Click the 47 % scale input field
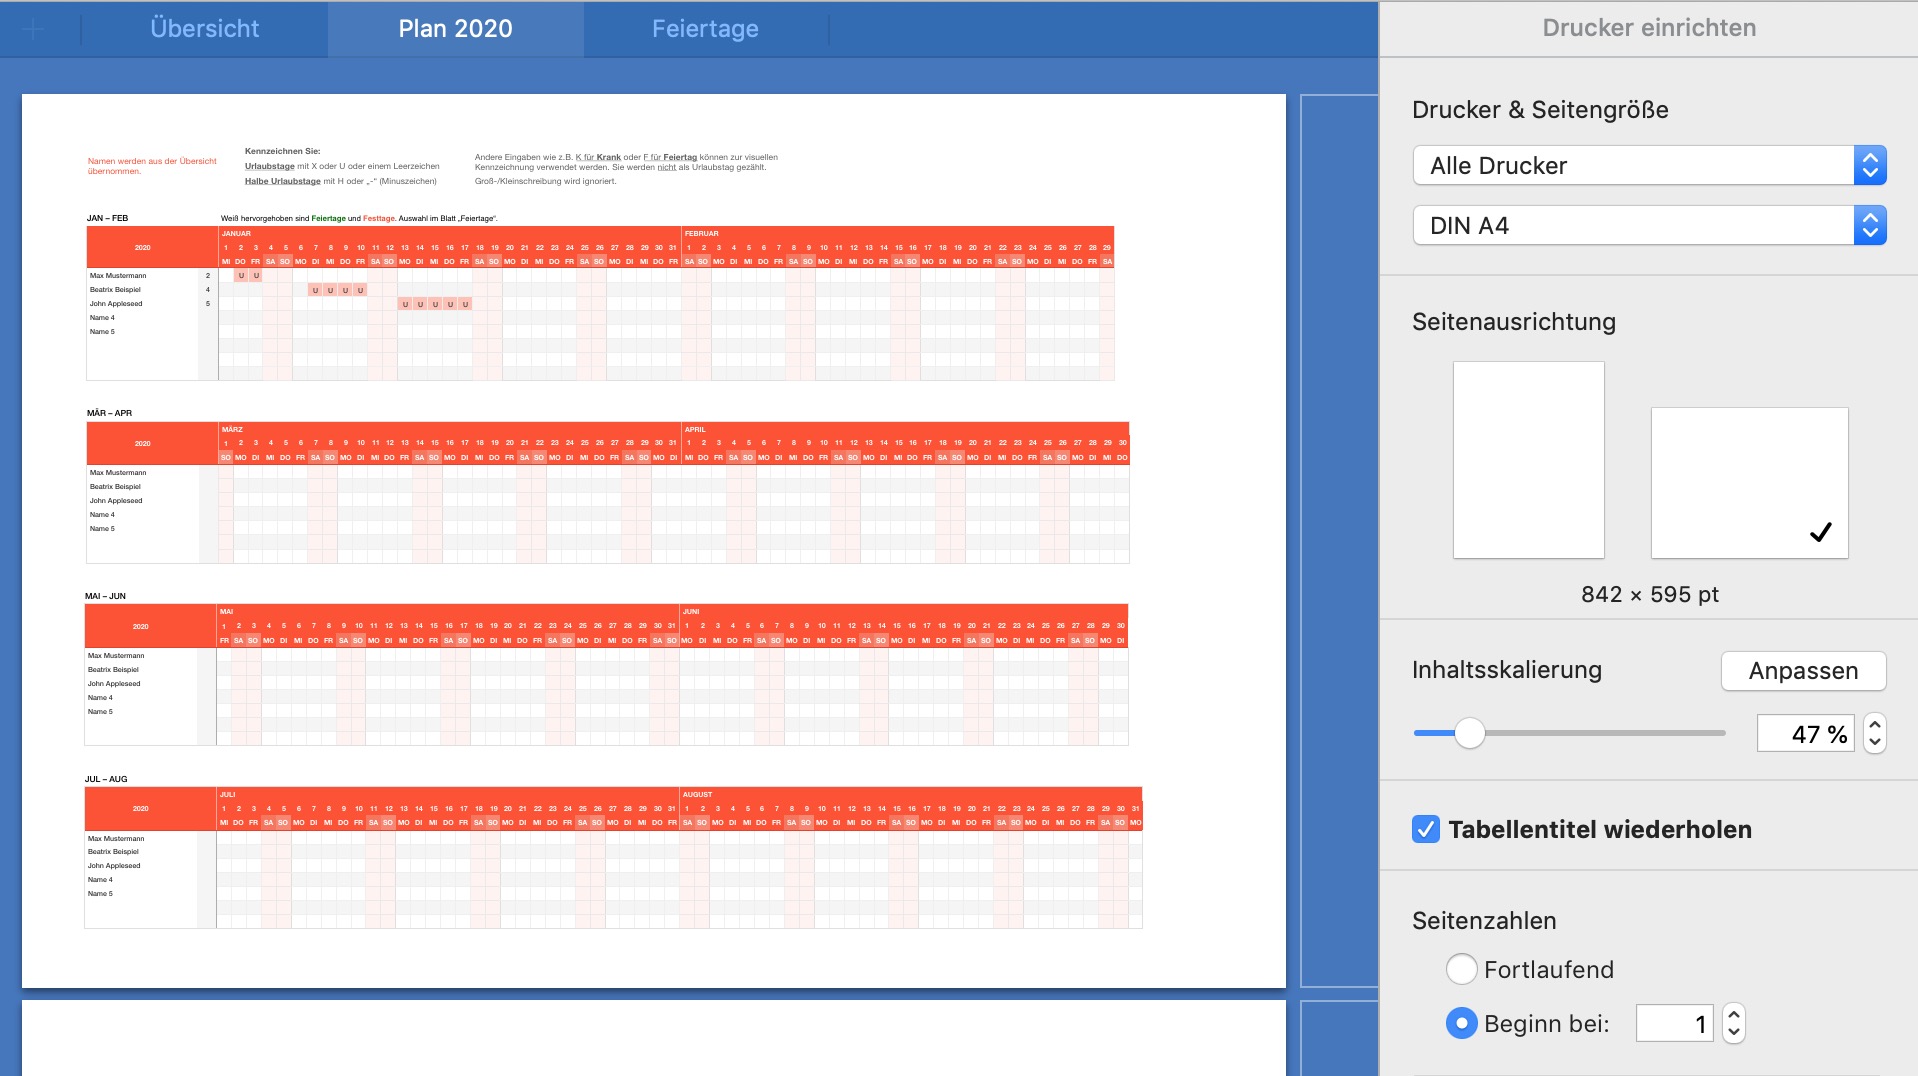This screenshot has height=1076, width=1918. (x=1805, y=734)
